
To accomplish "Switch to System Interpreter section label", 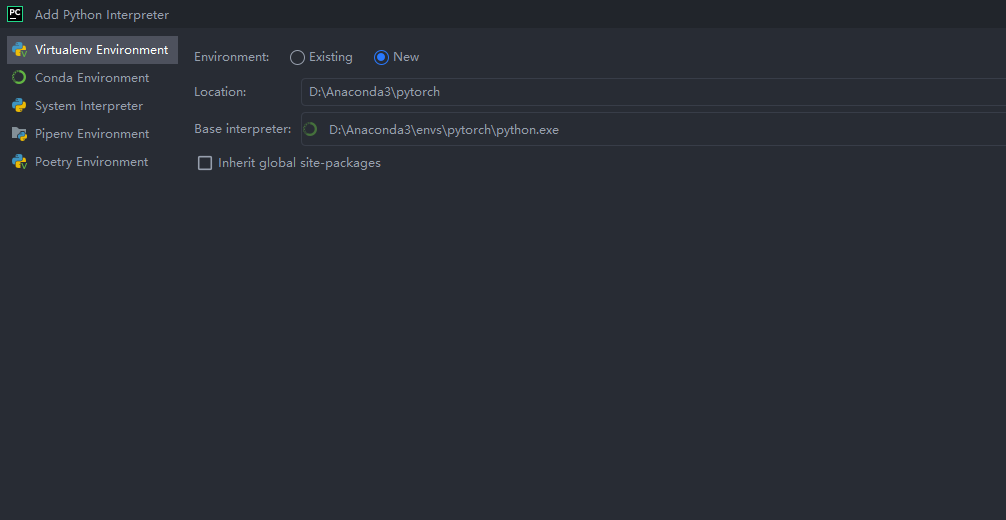I will tap(89, 106).
